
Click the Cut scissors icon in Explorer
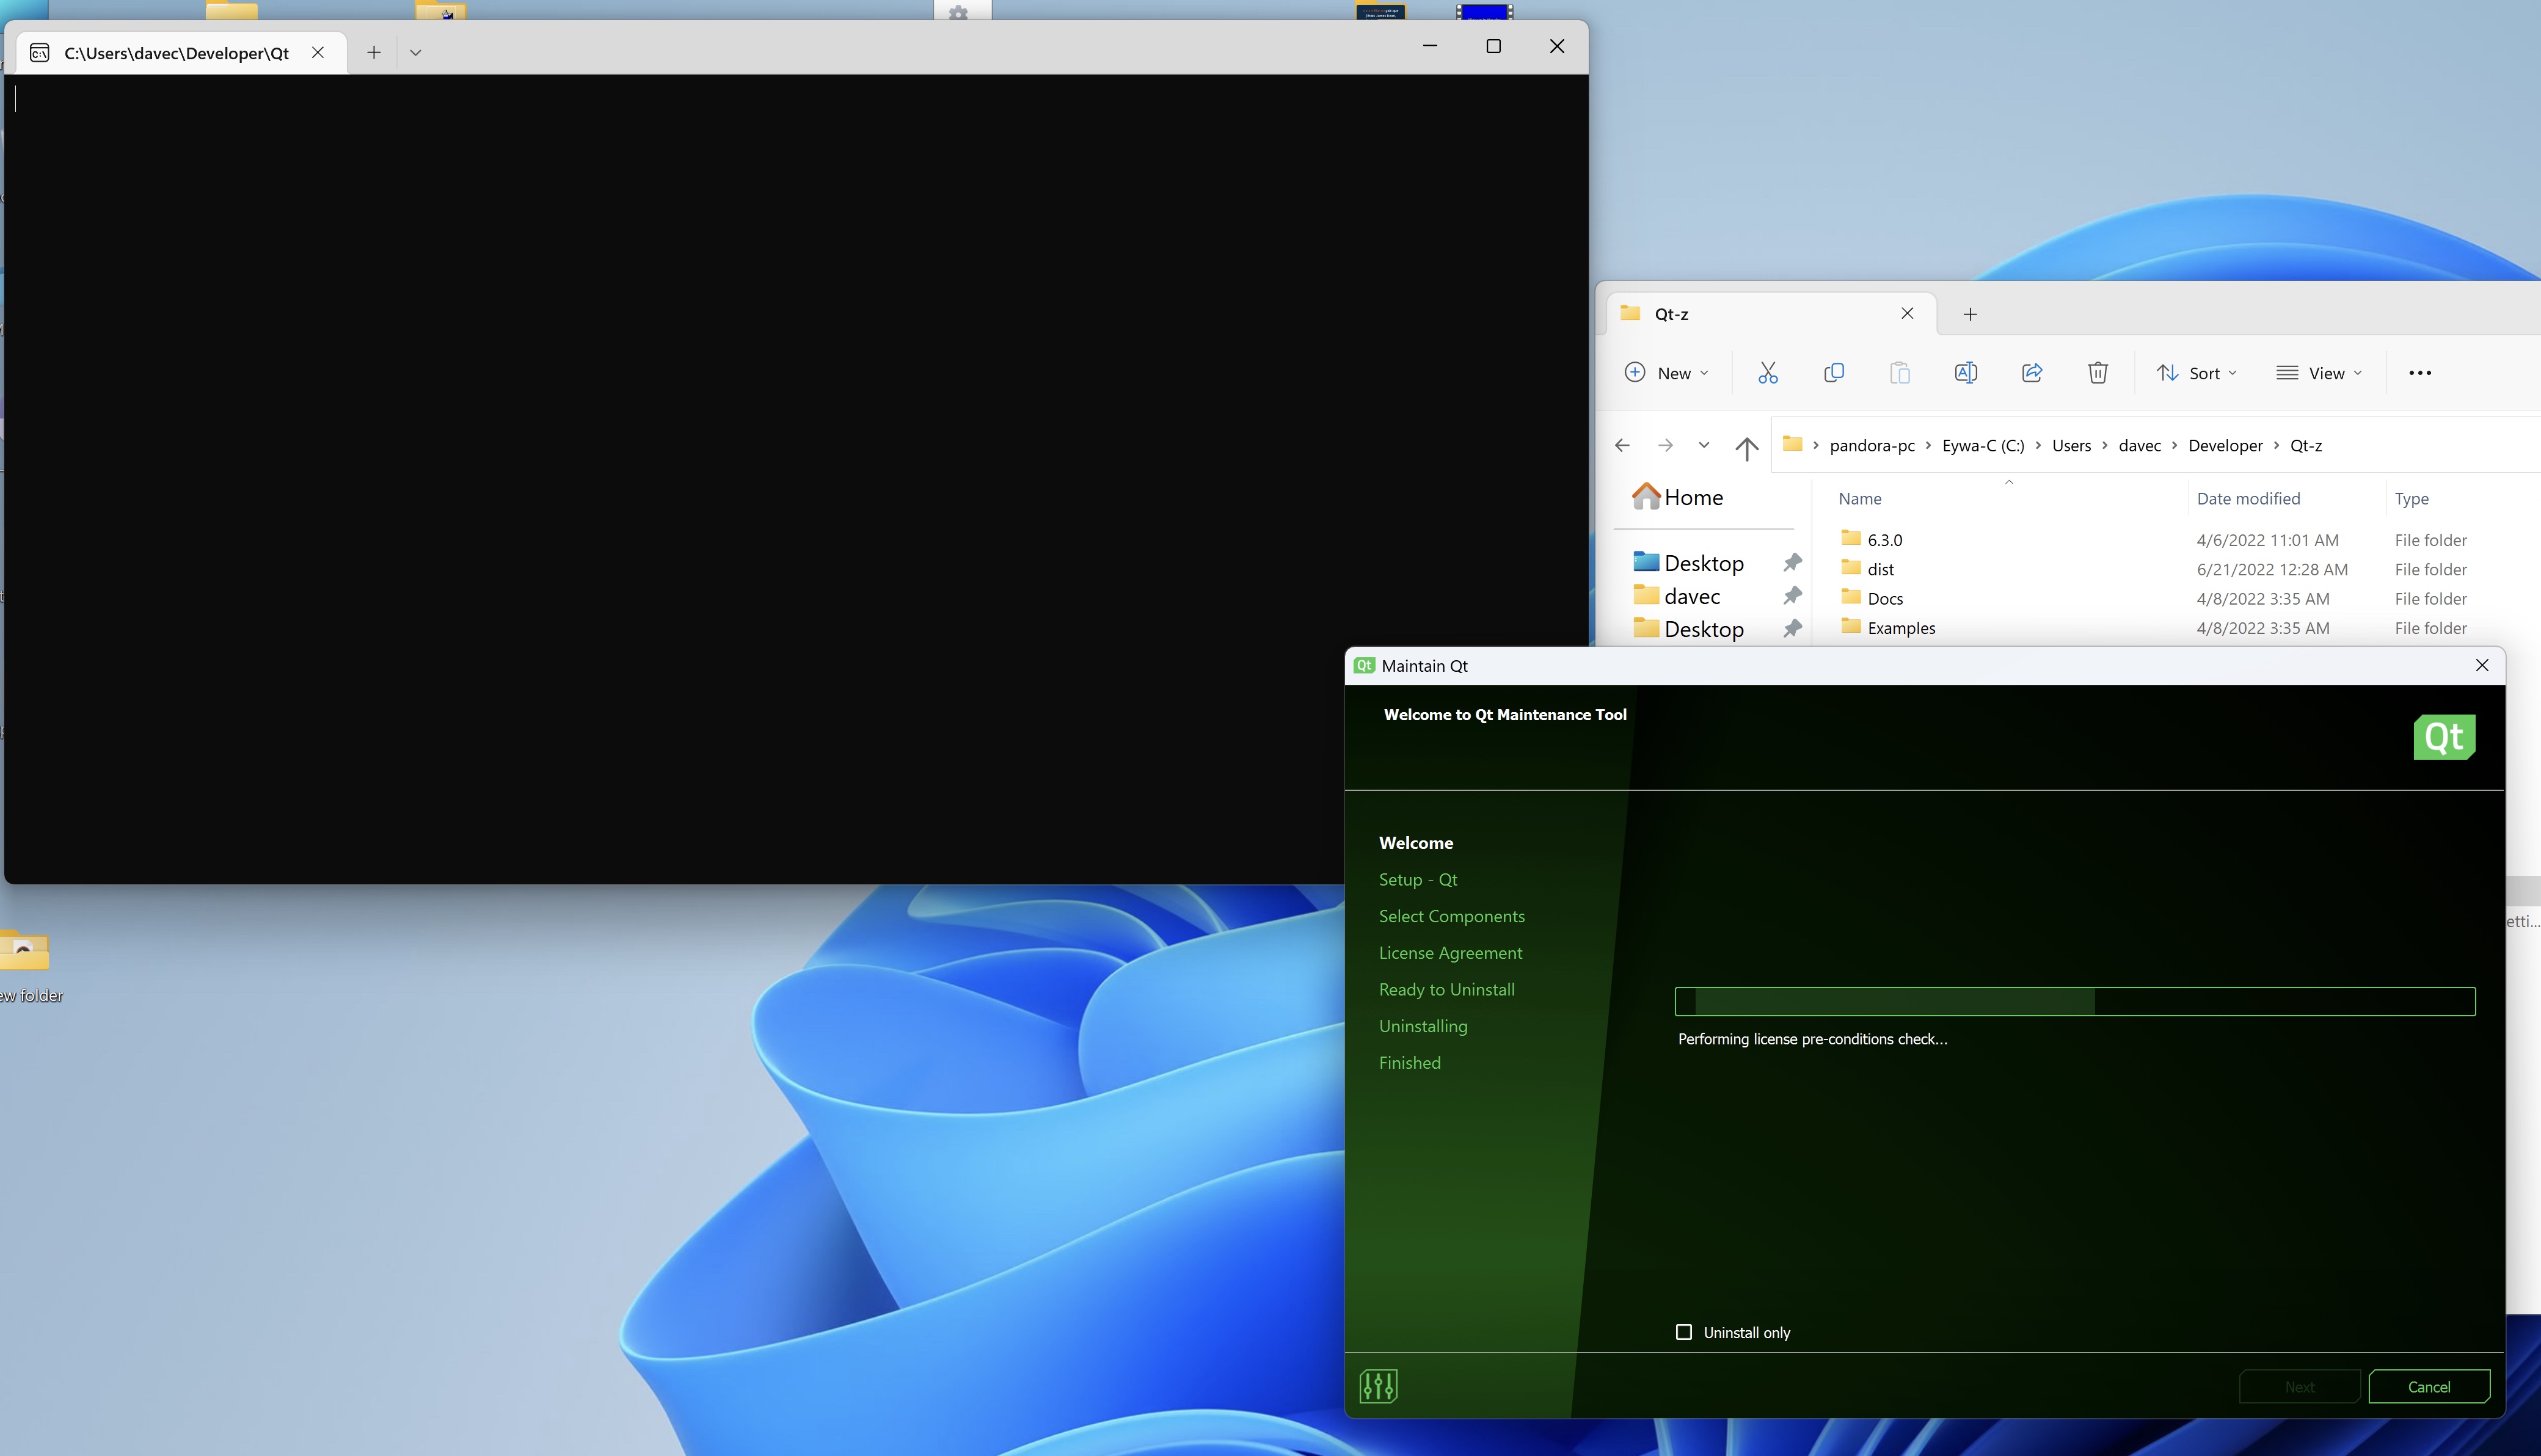tap(1767, 373)
